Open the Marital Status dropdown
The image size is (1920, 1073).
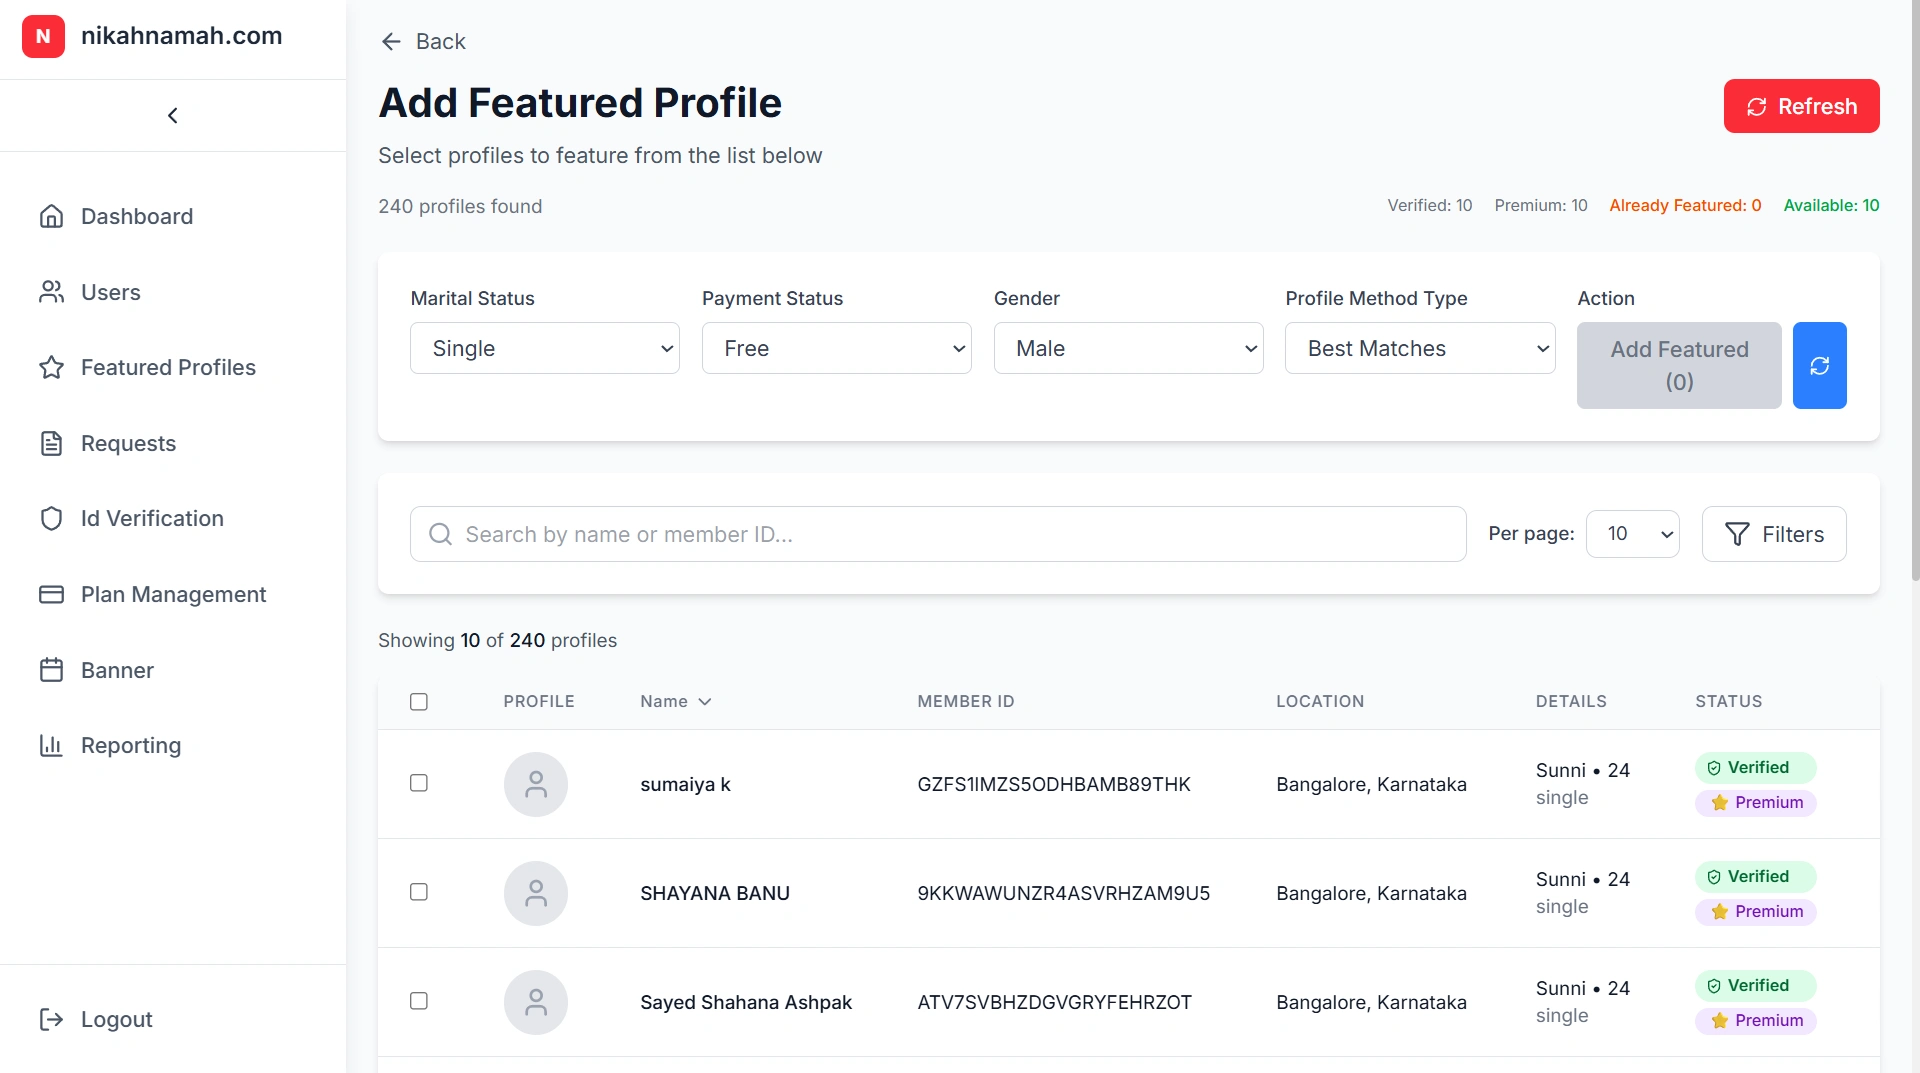click(x=544, y=348)
